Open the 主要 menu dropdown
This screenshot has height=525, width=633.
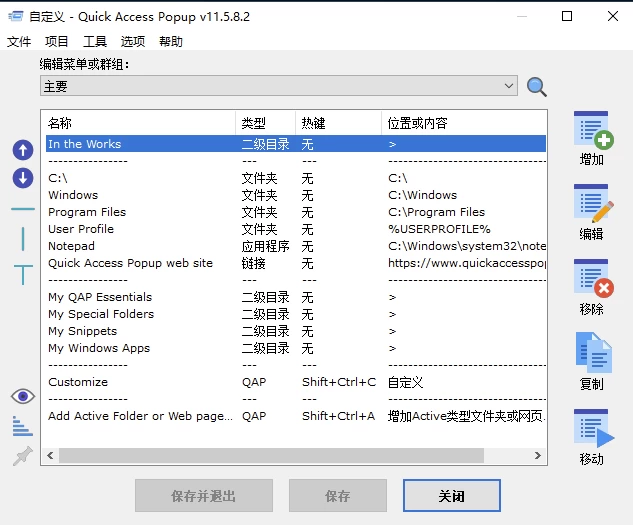coord(278,87)
